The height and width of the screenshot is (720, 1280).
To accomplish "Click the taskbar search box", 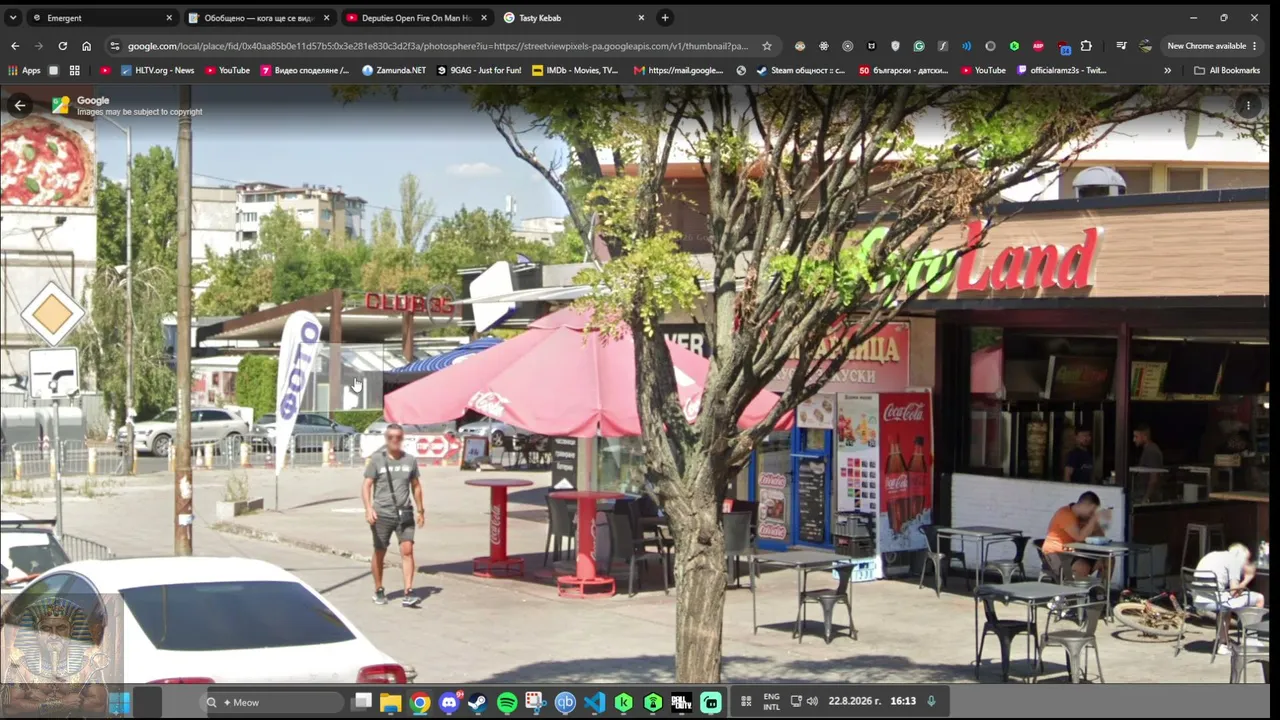I will tap(273, 702).
